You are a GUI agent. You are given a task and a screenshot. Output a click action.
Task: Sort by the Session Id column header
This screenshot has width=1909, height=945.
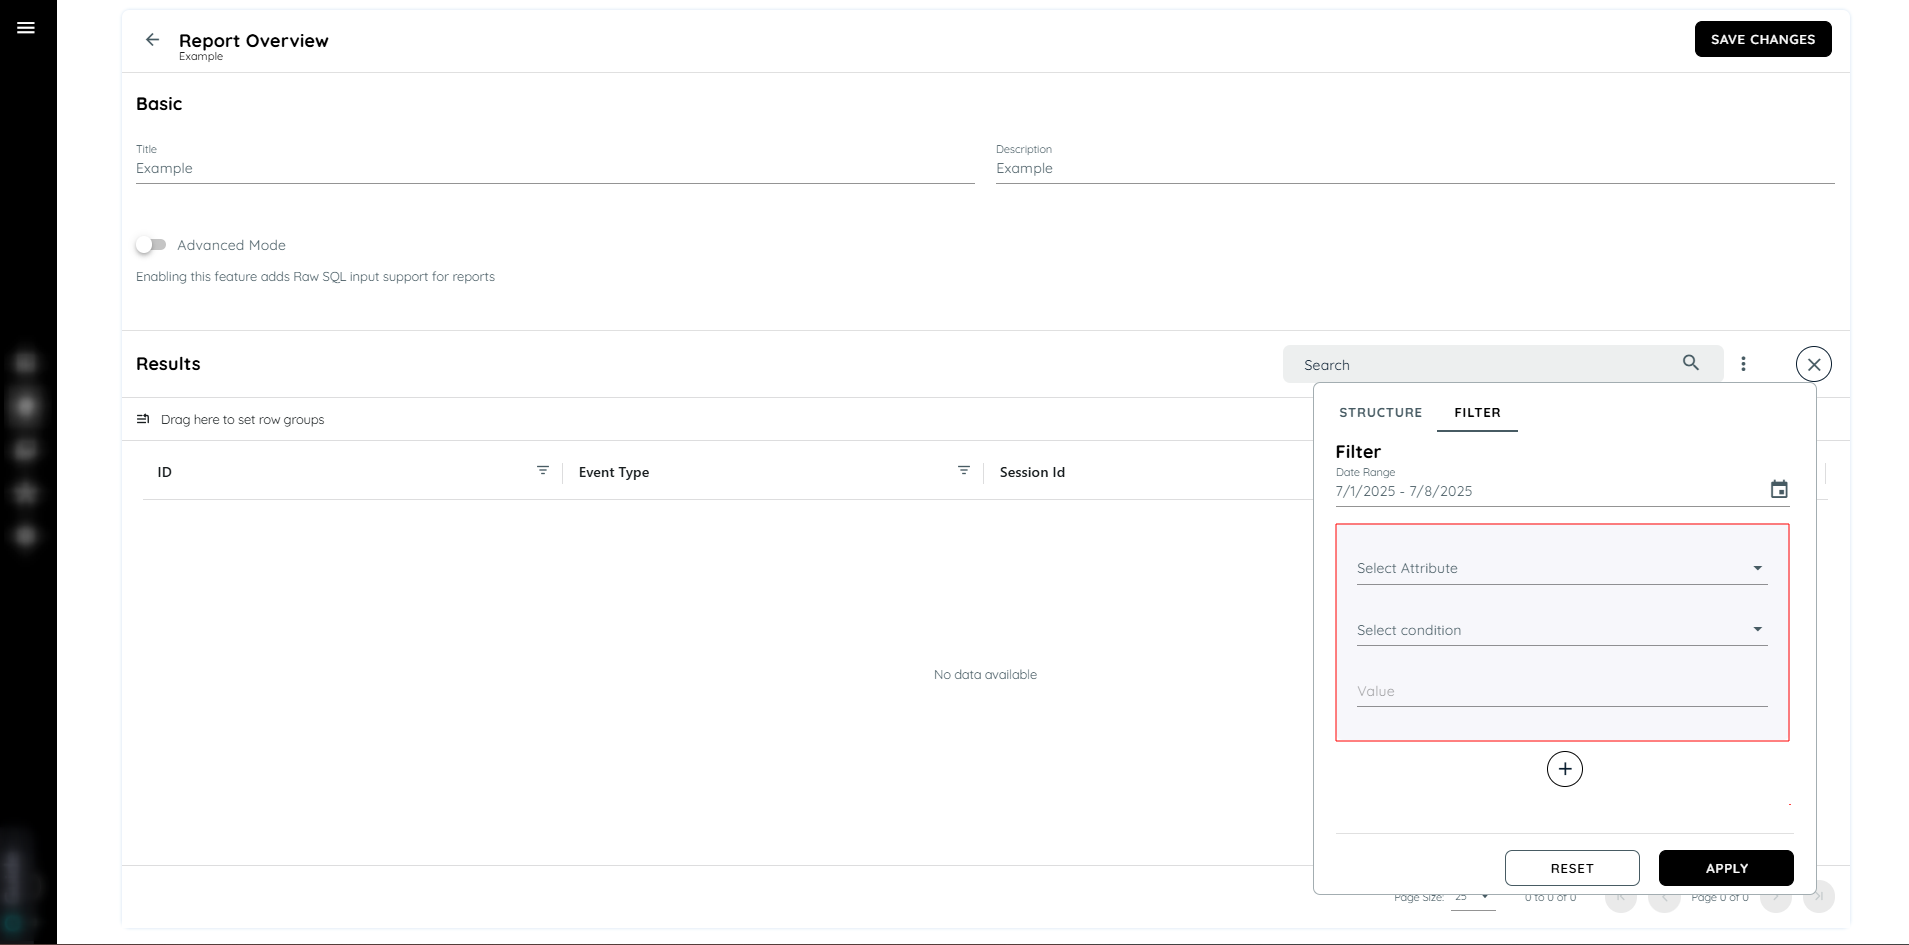1032,472
